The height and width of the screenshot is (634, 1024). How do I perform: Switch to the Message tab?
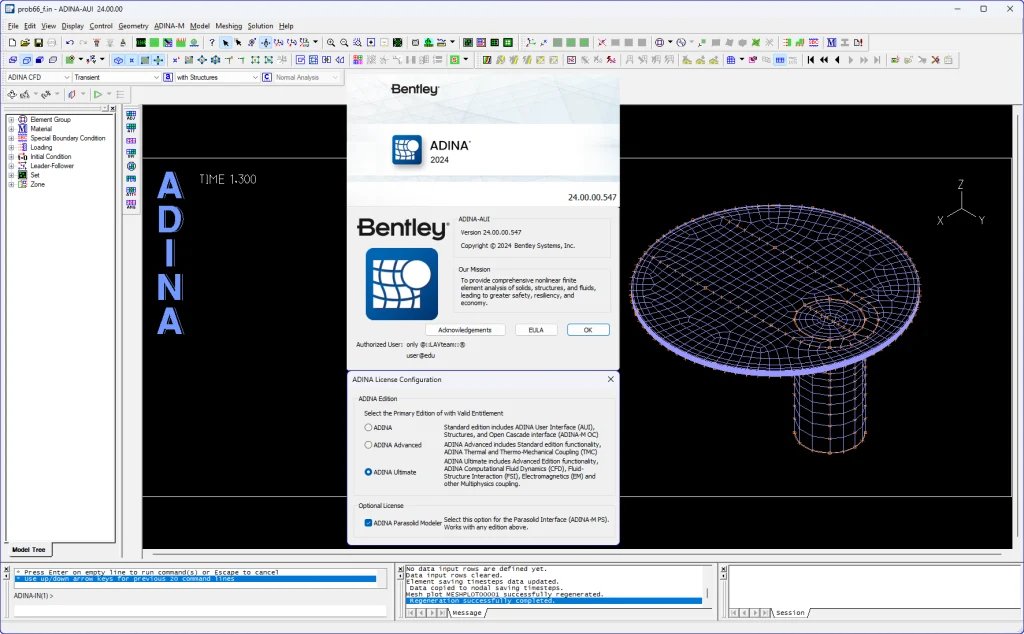click(469, 612)
